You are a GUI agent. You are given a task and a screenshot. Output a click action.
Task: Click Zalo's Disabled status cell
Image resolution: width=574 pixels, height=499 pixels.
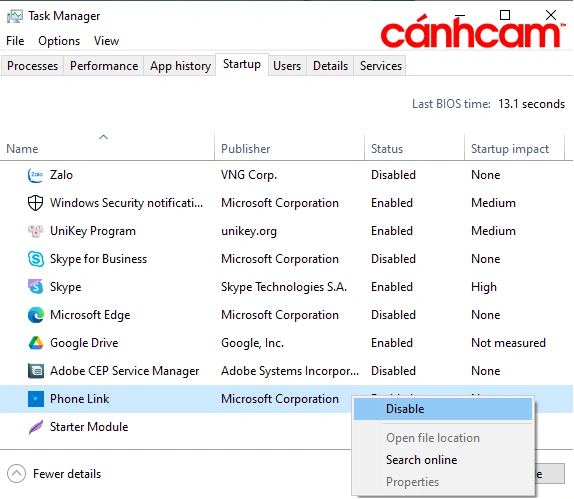[x=393, y=175]
